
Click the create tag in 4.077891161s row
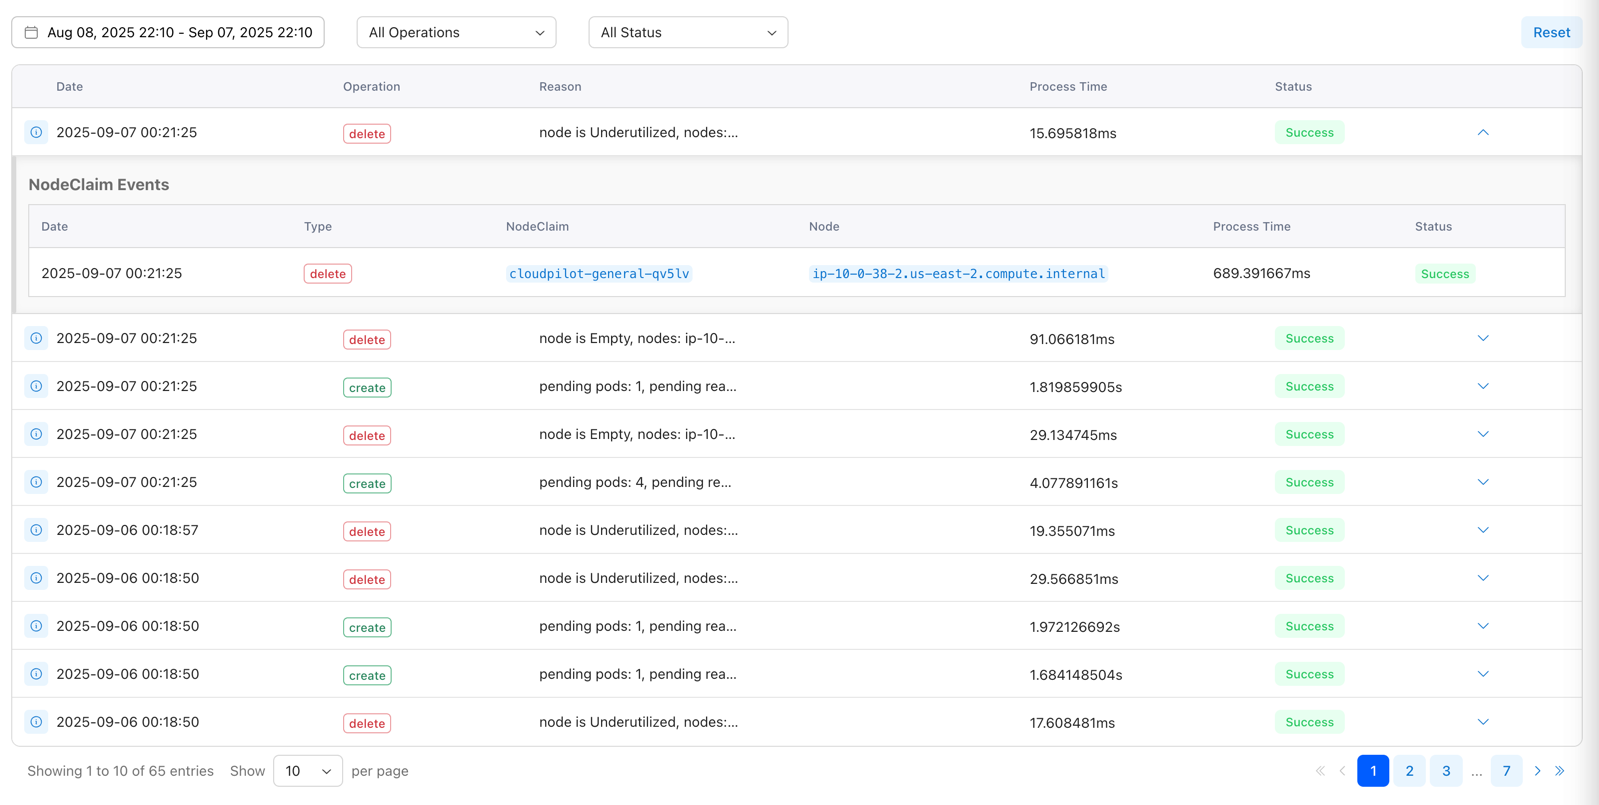[367, 483]
